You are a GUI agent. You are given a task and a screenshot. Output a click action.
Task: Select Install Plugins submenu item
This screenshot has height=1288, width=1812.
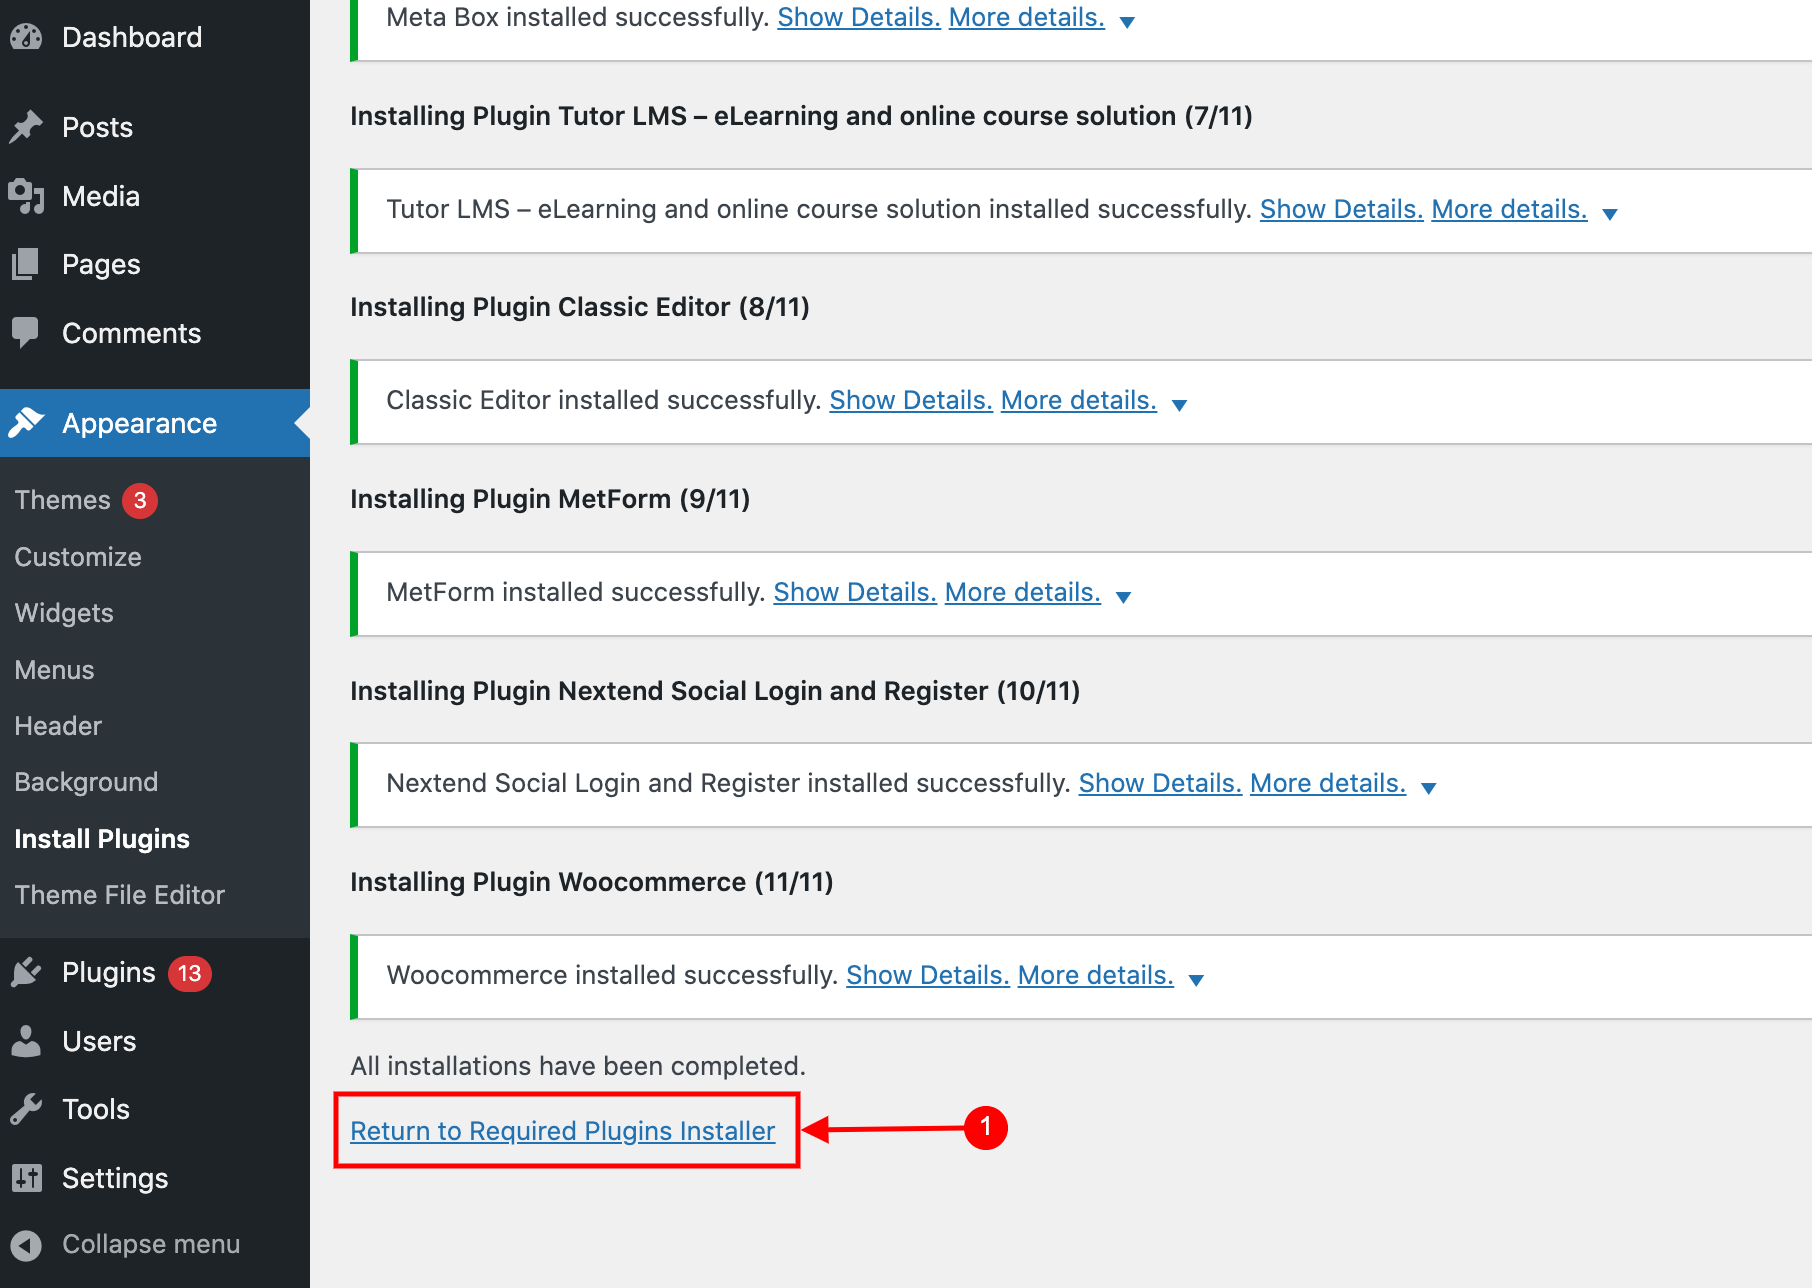102,839
